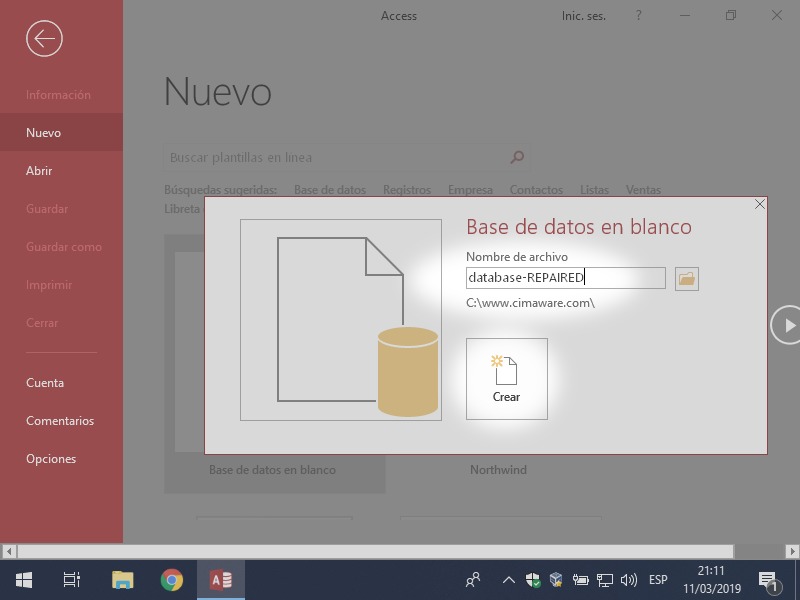
Task: Launch File Explorer from the taskbar
Action: coord(122,580)
